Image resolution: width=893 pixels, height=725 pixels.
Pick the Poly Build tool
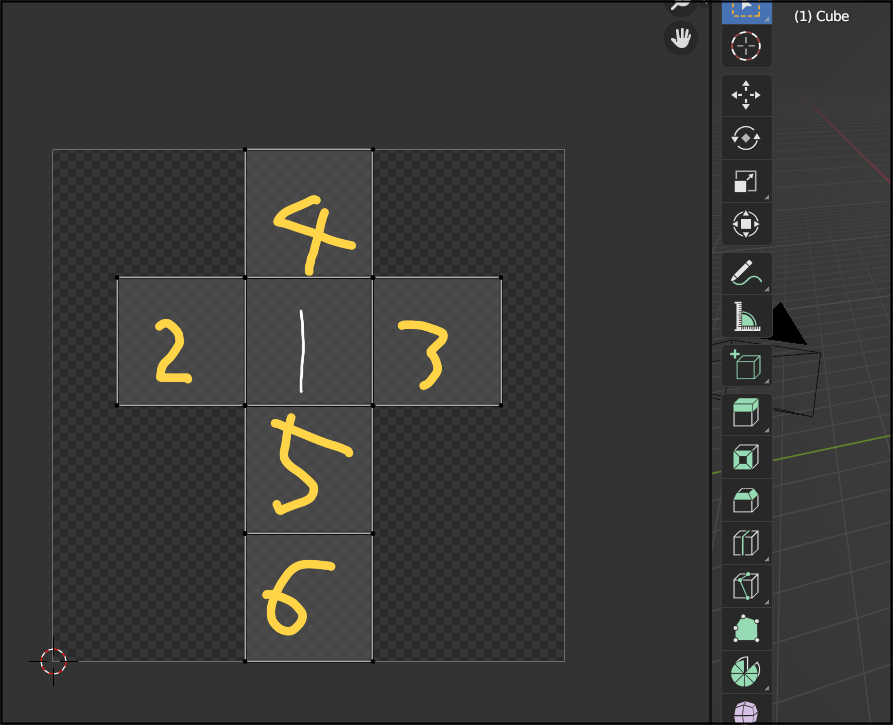coord(747,629)
